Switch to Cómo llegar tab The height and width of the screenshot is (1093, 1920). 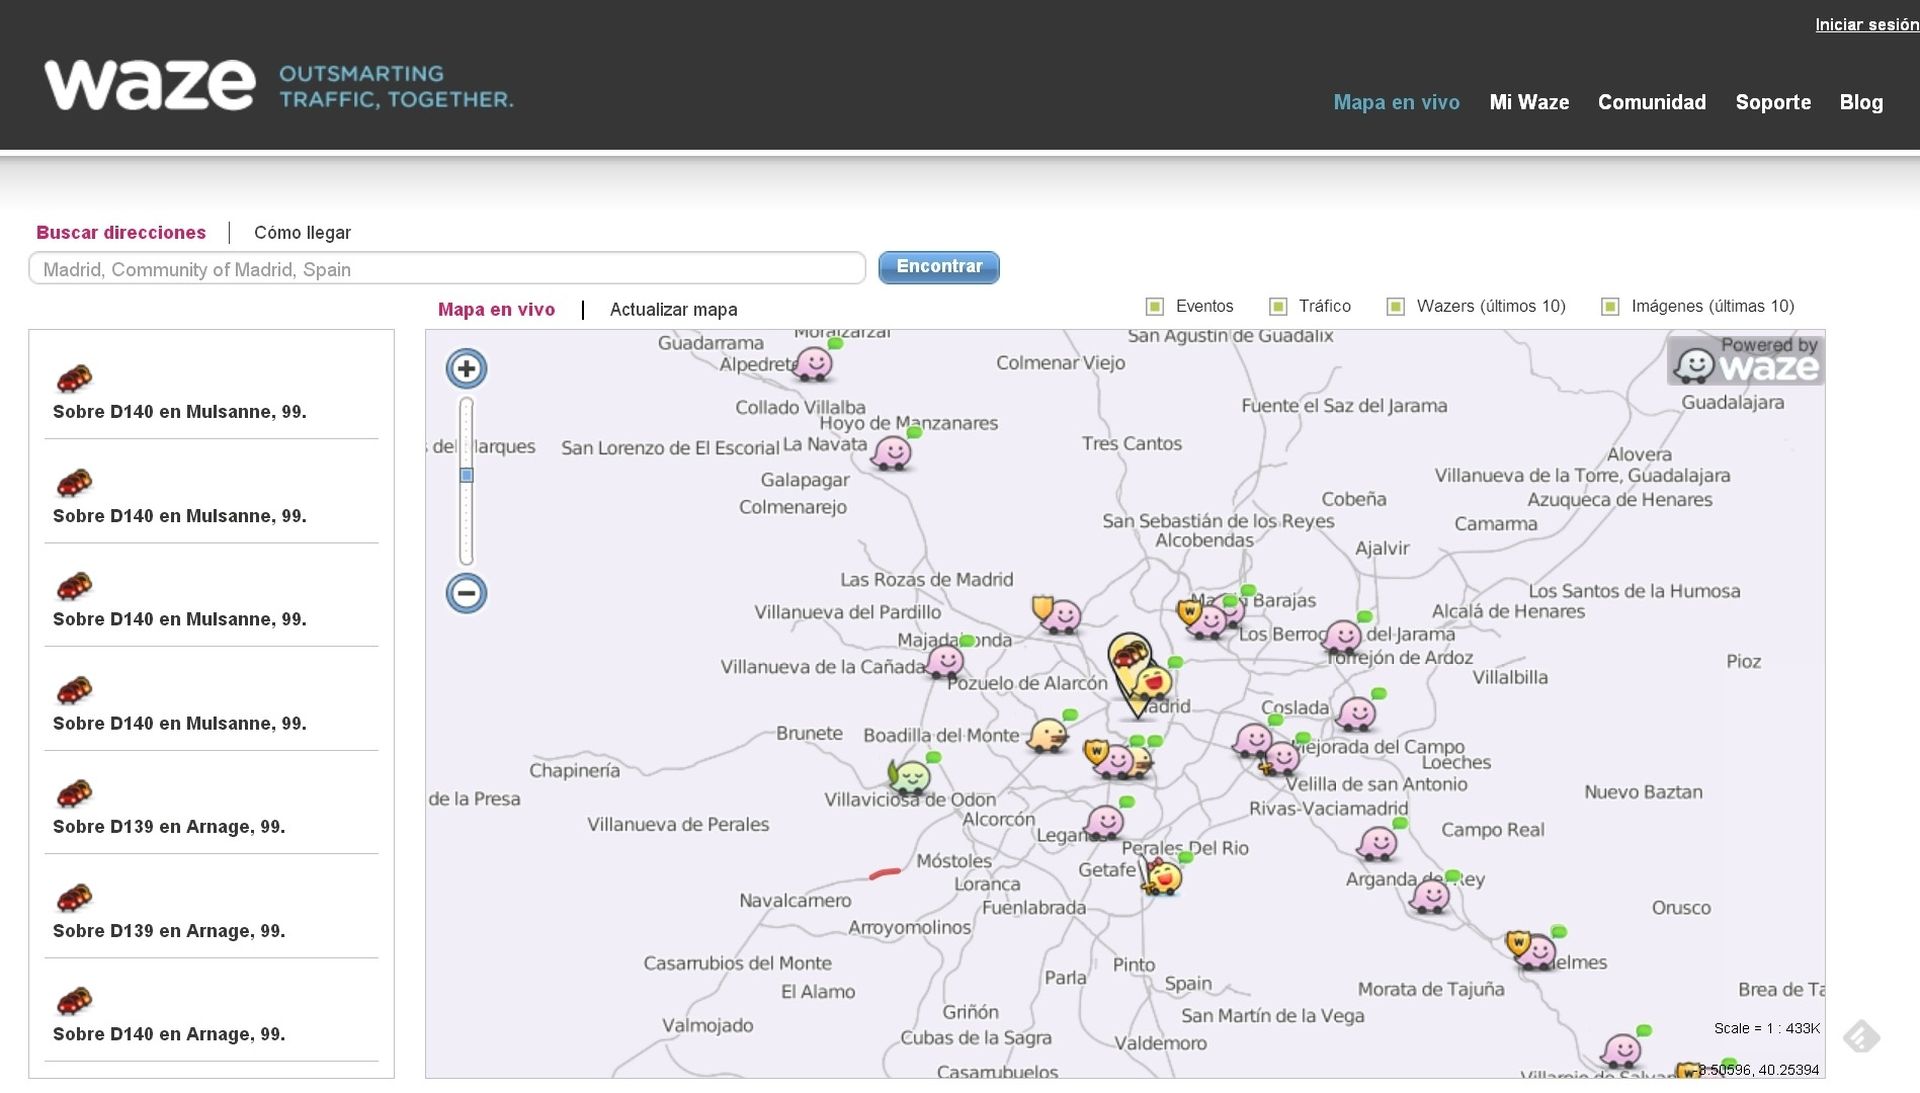(x=302, y=233)
